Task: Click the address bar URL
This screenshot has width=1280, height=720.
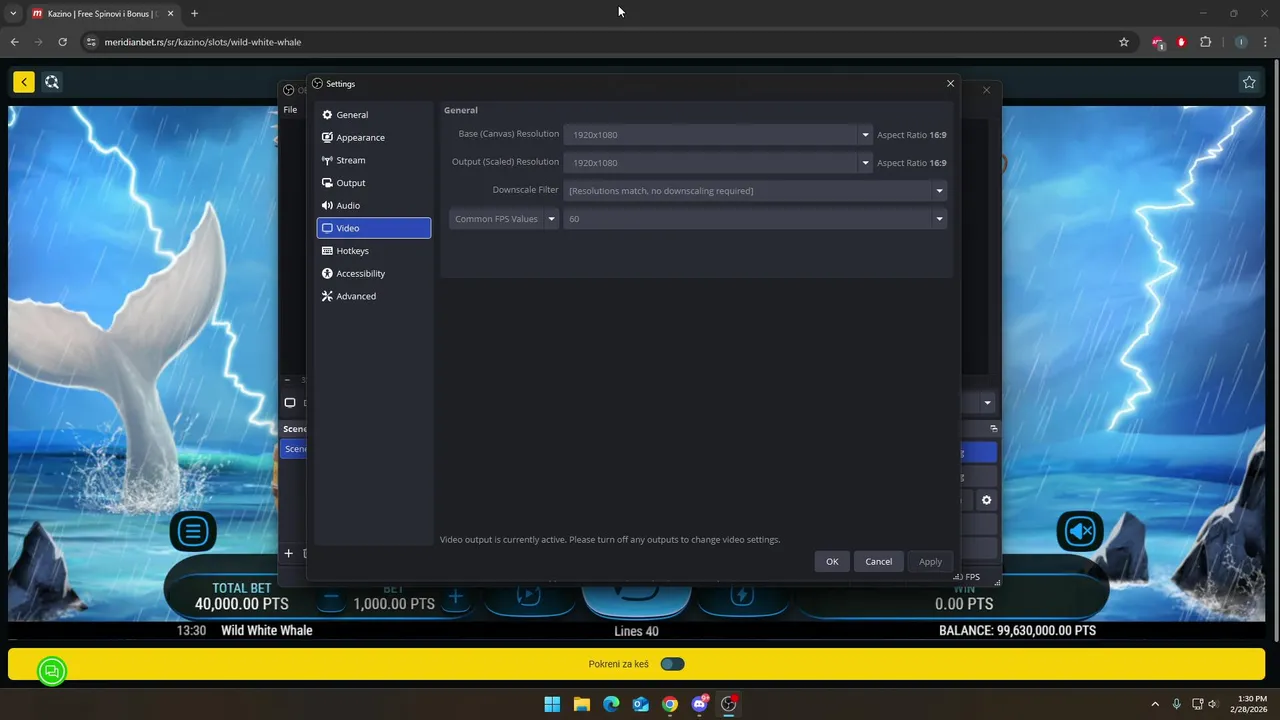Action: [203, 42]
